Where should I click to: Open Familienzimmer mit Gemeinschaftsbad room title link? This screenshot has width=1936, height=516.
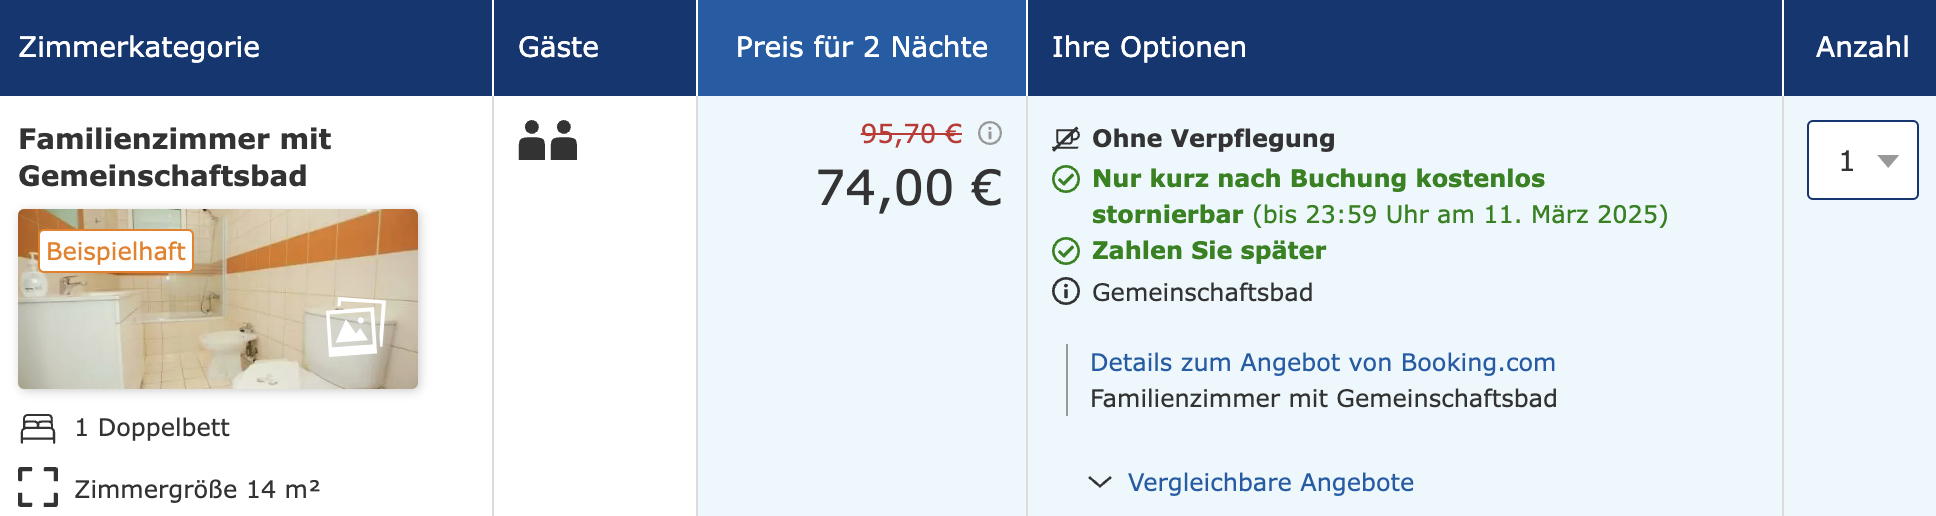point(175,157)
